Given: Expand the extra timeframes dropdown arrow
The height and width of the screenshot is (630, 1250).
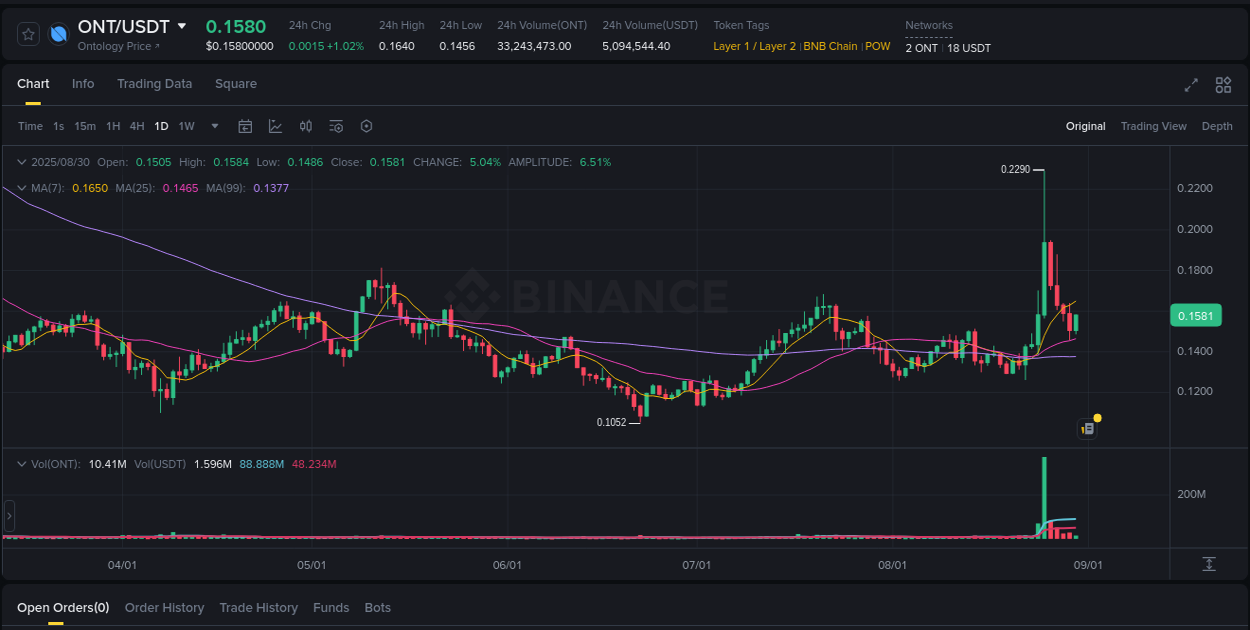Looking at the screenshot, I should [x=214, y=126].
